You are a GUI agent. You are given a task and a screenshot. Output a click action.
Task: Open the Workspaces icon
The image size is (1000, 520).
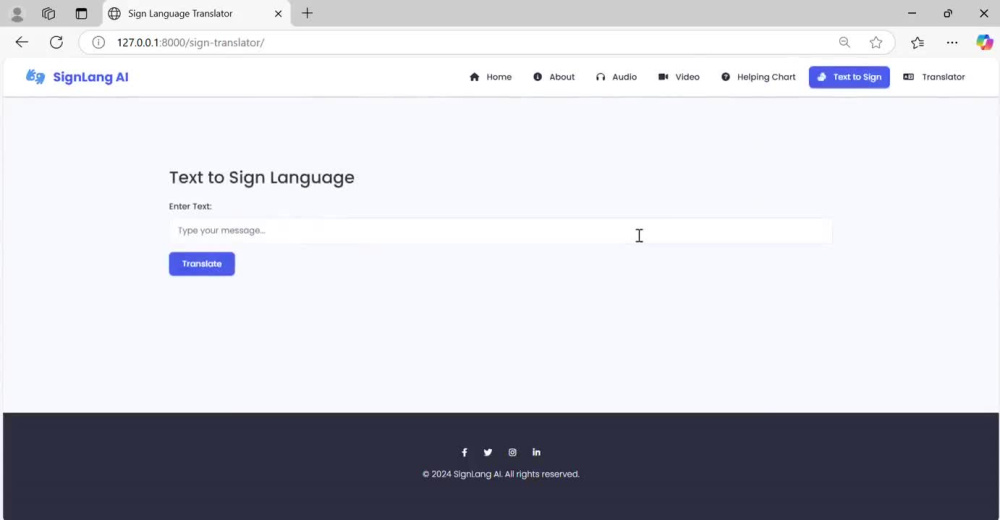[48, 13]
